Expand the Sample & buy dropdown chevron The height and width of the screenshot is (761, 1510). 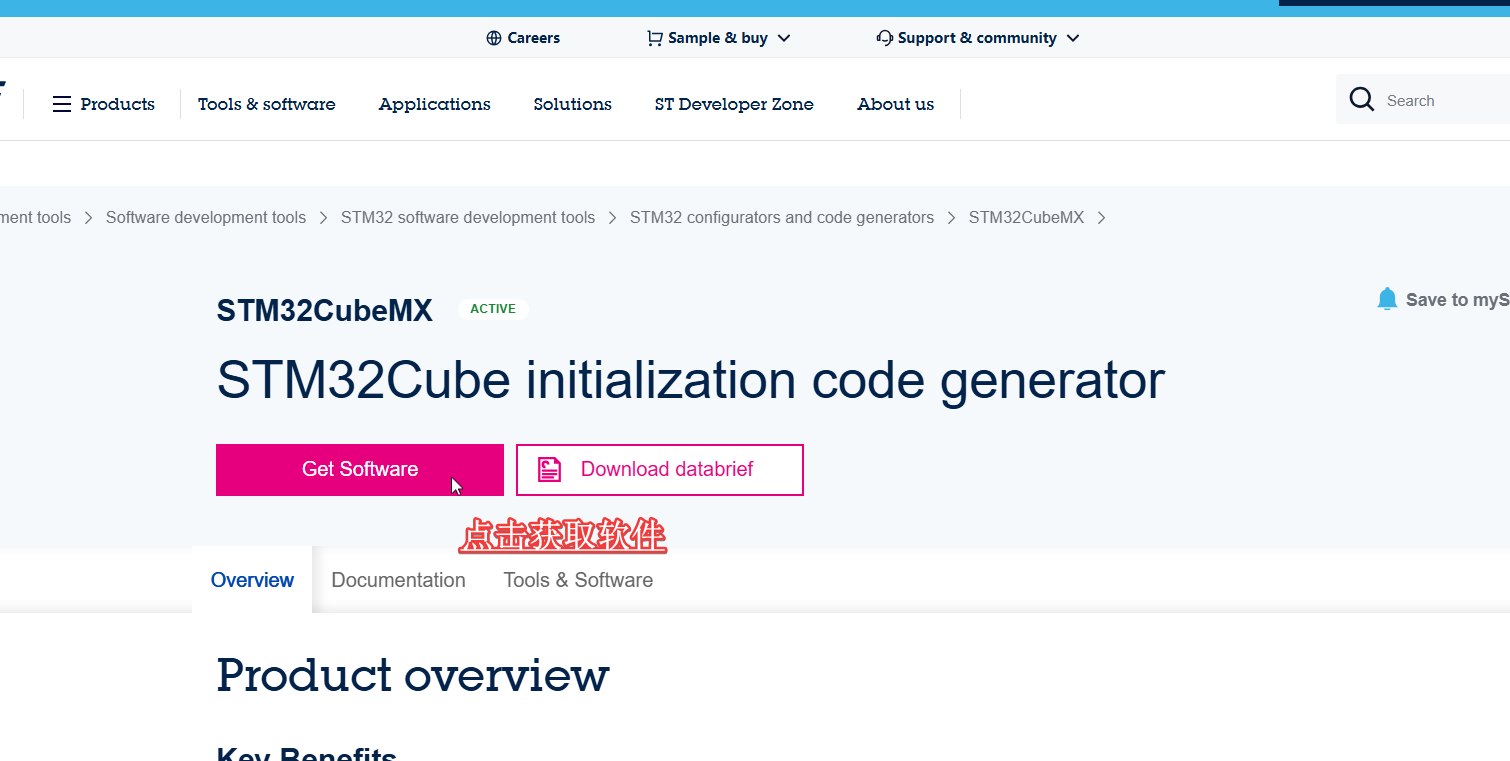[x=784, y=38]
